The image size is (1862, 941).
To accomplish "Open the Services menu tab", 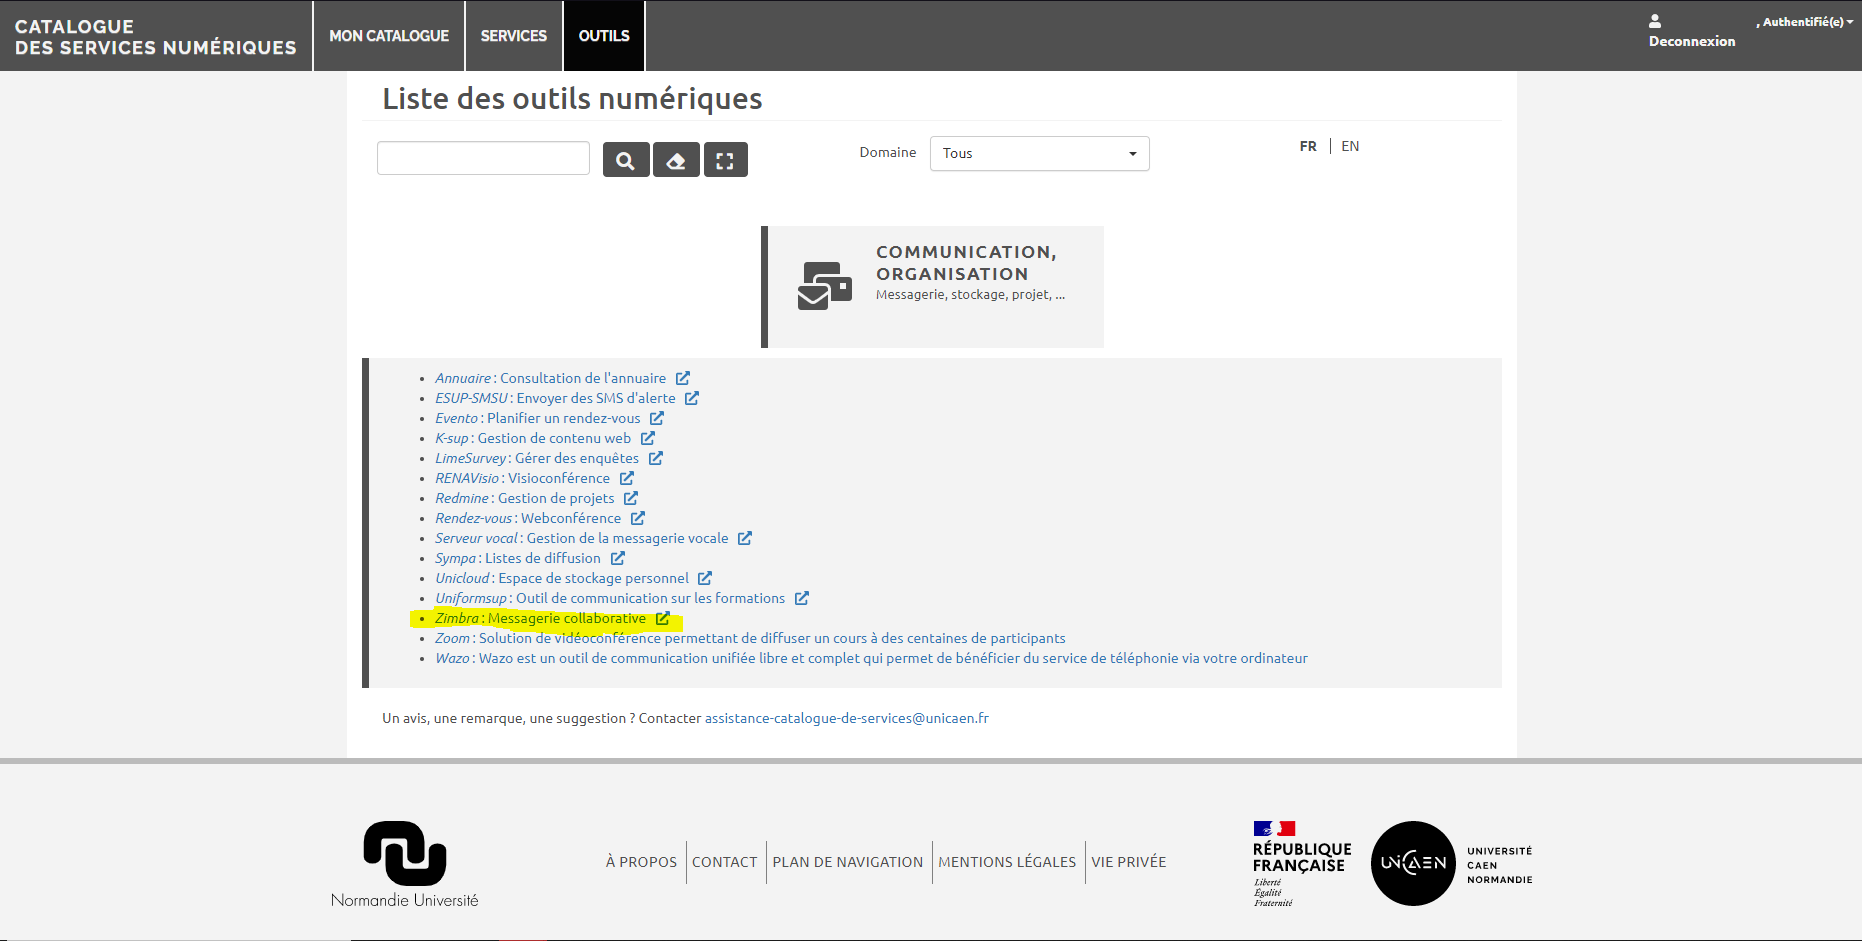I will click(514, 36).
